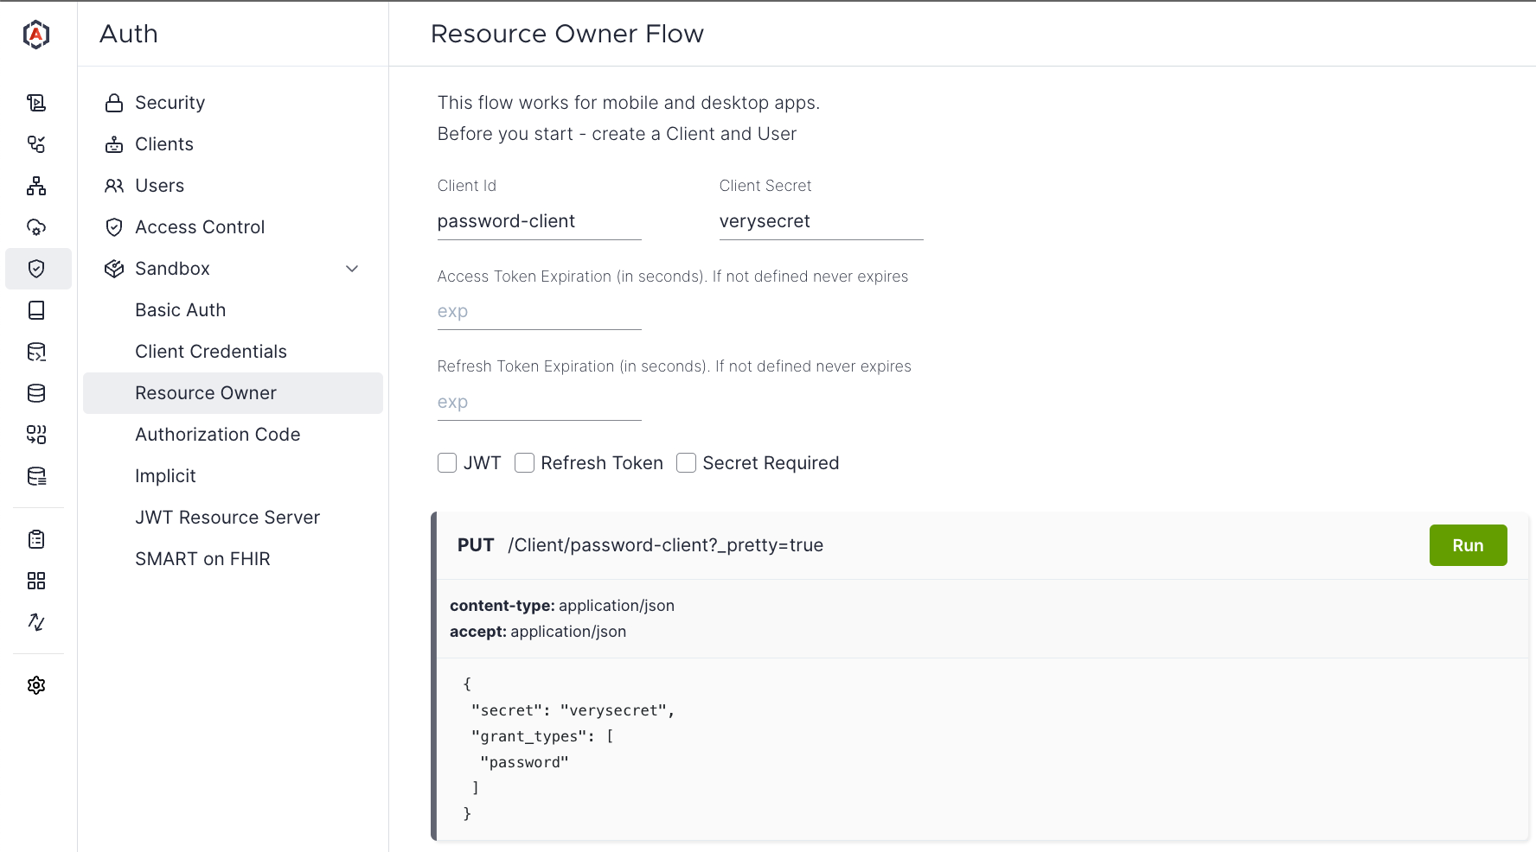Viewport: 1536px width, 852px height.
Task: Click the book notebook icon in sidebar
Action: [x=36, y=310]
